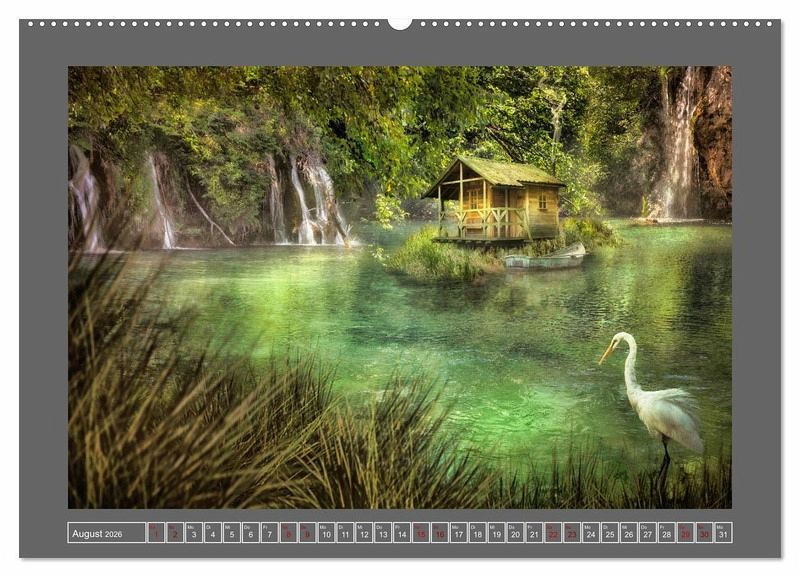
Task: Click day 11 in the calendar row
Action: tap(345, 532)
